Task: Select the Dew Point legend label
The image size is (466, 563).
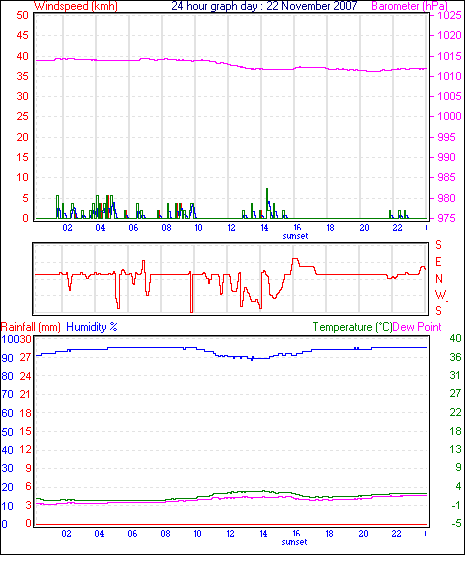Action: (x=417, y=327)
